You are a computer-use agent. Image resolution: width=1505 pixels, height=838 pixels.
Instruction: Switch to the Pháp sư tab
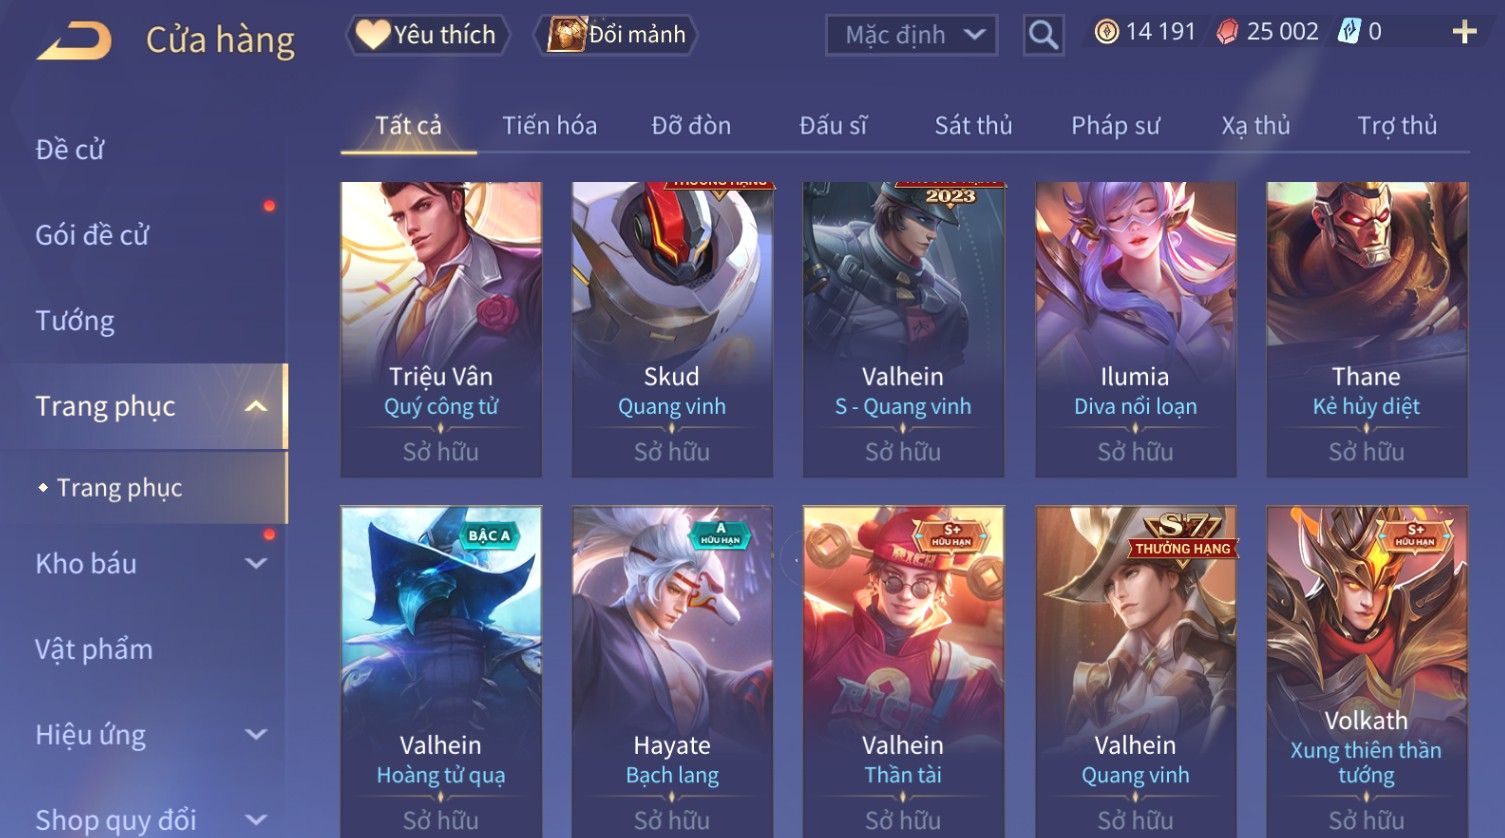tap(1115, 125)
